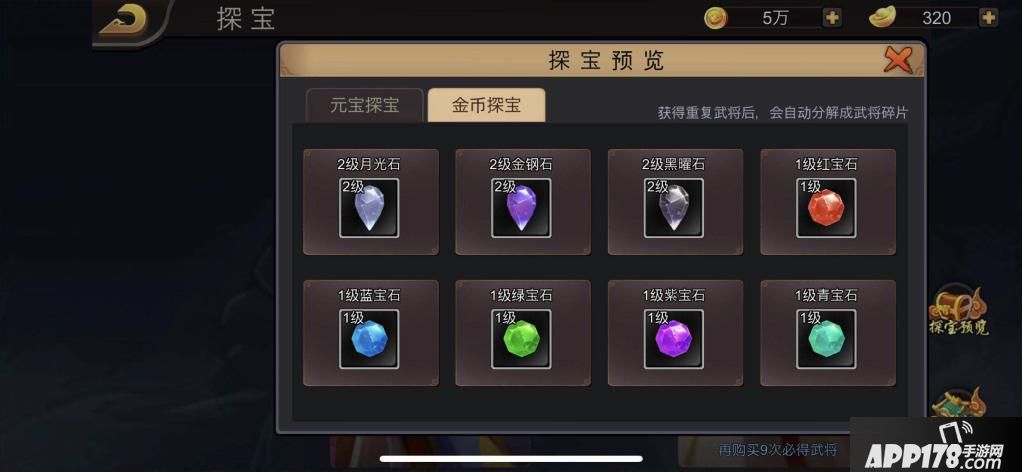This screenshot has width=1022, height=472.
Task: Select the 2级月光石 gem icon
Action: (x=369, y=207)
